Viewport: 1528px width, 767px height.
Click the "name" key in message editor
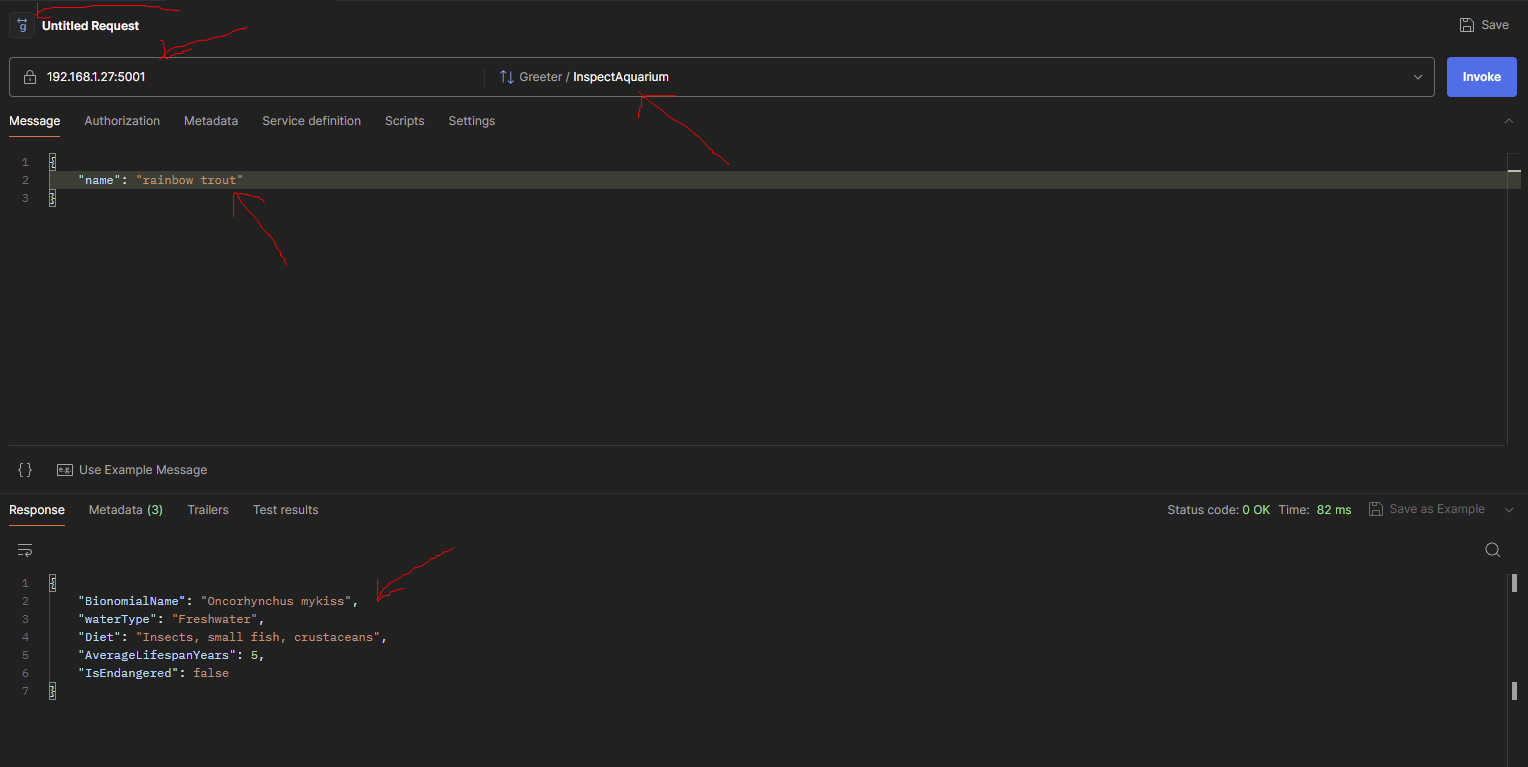click(100, 180)
